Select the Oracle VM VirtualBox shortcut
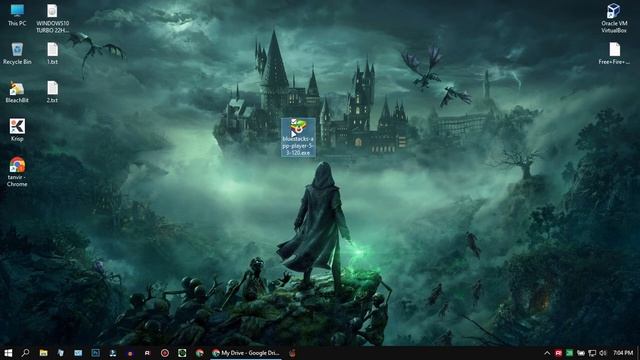640x360 pixels. [614, 18]
